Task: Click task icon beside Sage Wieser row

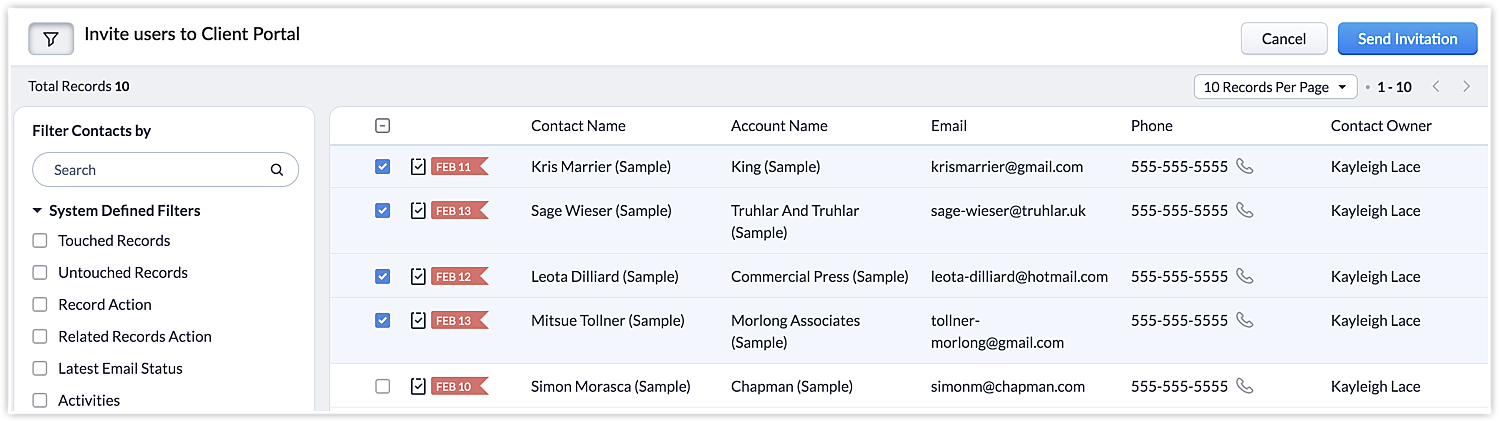Action: click(x=418, y=211)
